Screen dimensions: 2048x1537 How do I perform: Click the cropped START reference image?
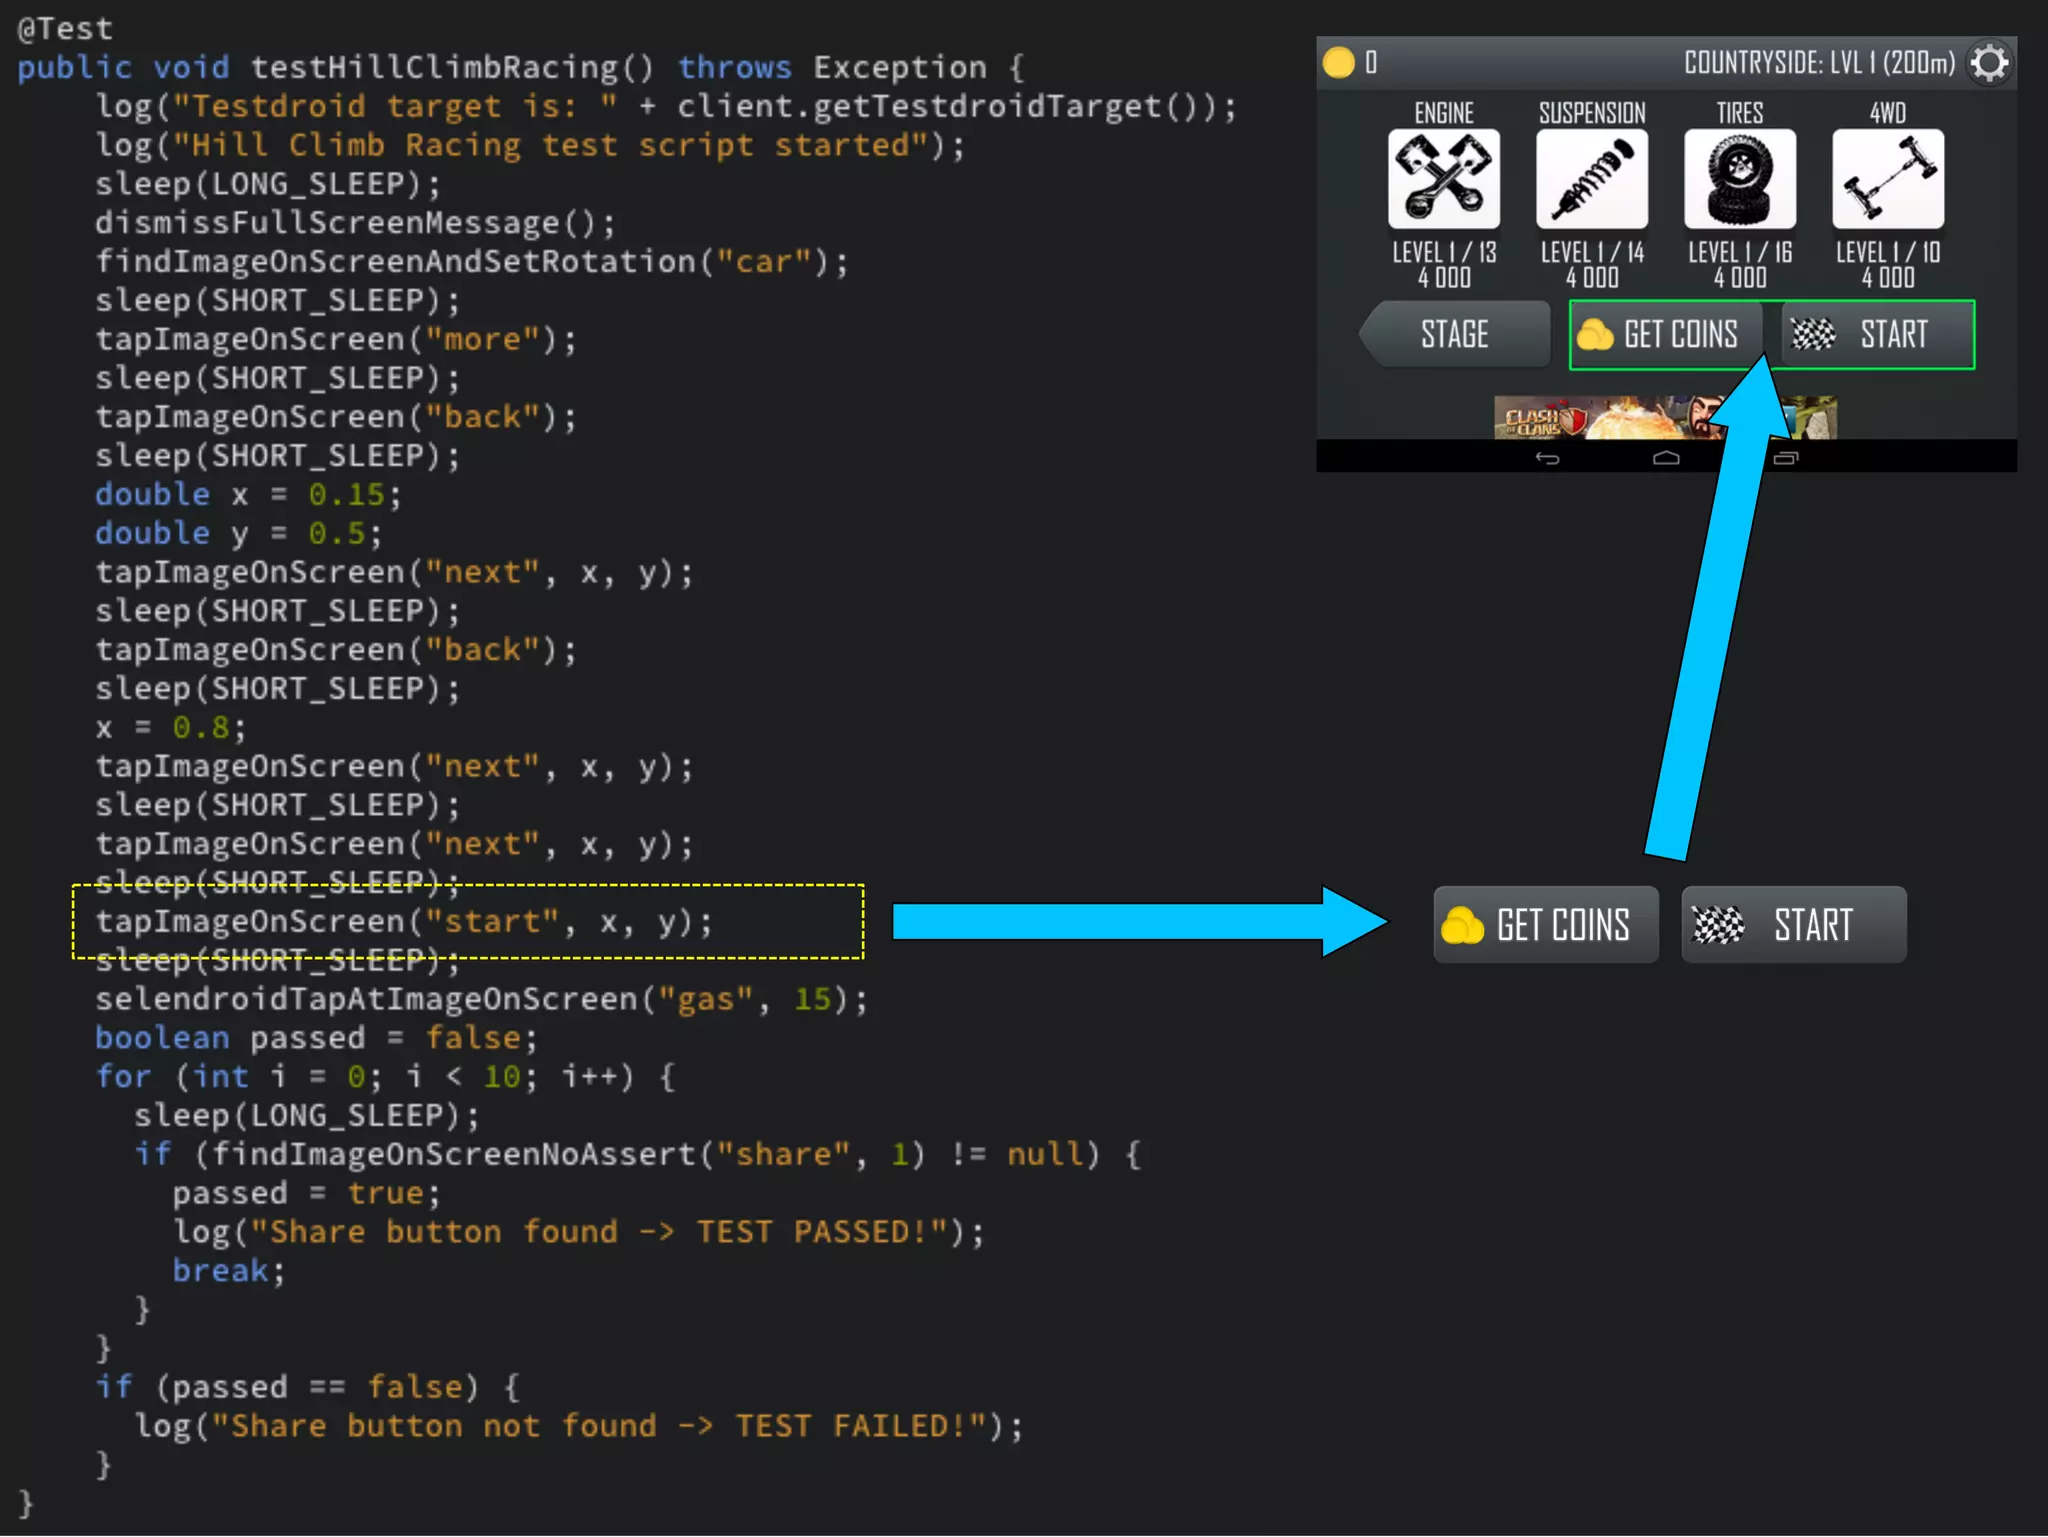point(1793,925)
